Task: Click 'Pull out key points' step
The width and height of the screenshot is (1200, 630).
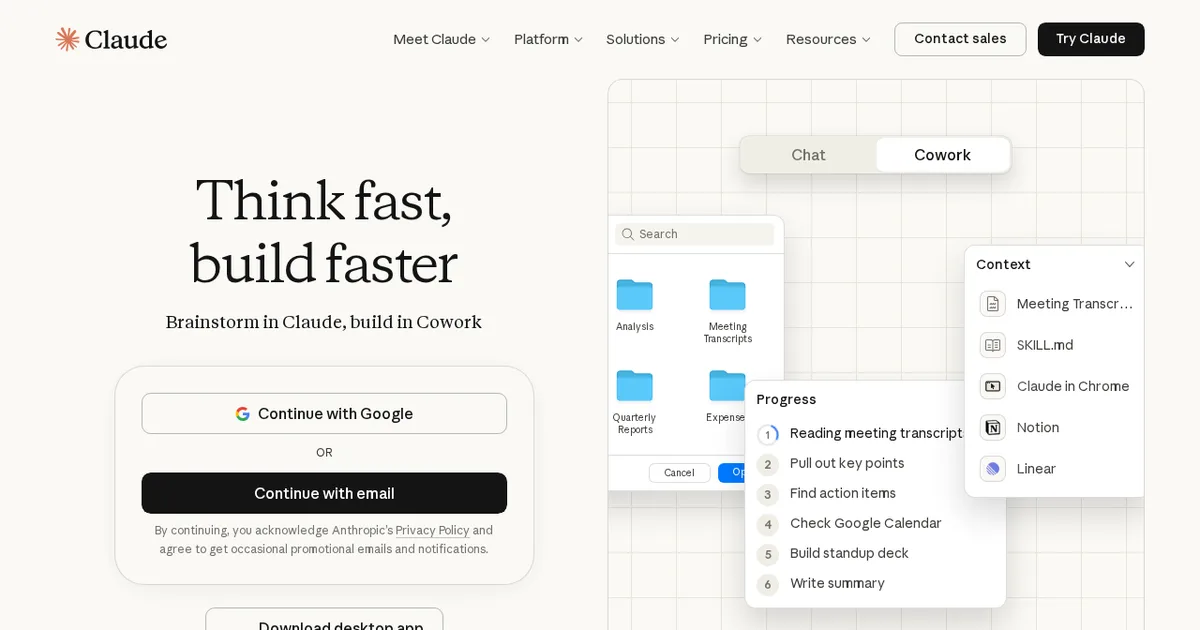Action: [847, 464]
